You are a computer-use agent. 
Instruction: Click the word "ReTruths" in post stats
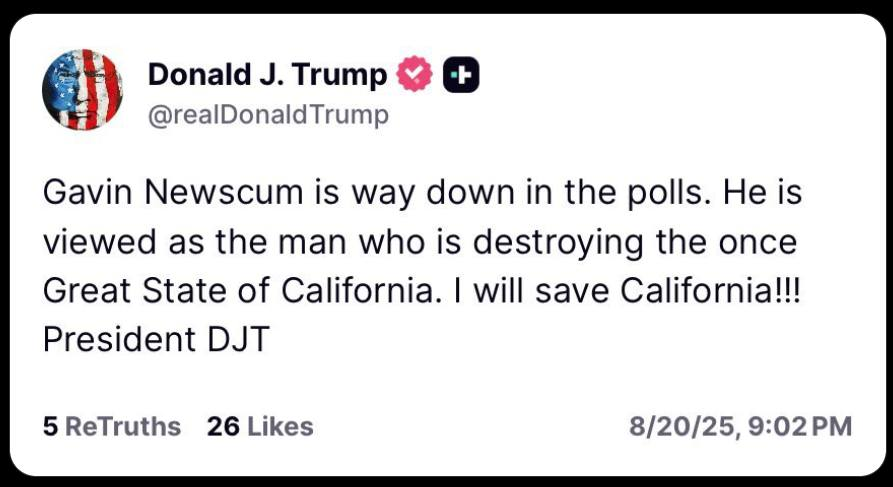[123, 427]
